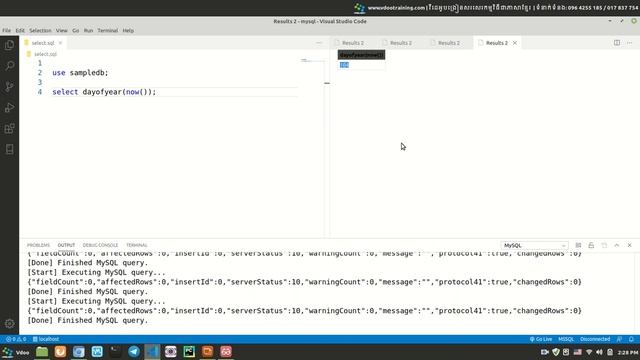Open the Extensions view
Image resolution: width=640 pixels, height=360 pixels.
(x=9, y=129)
